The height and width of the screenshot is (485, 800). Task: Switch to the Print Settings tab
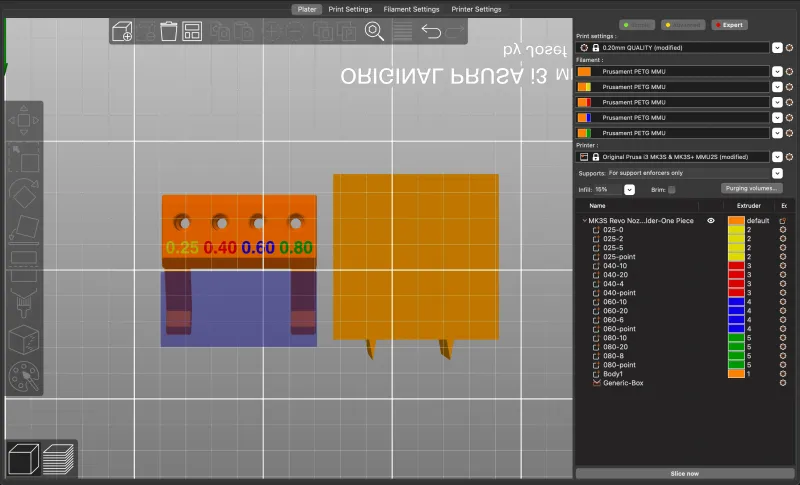click(x=350, y=9)
